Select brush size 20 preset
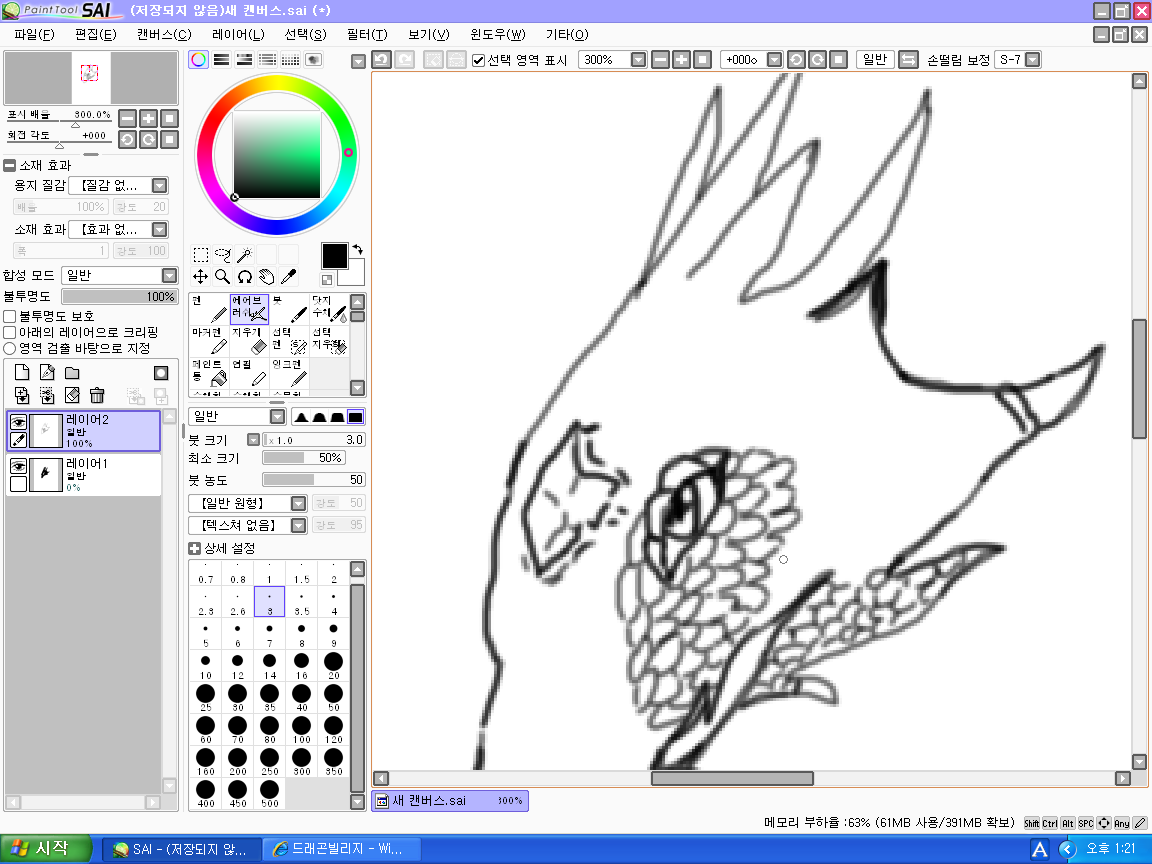 pyautogui.click(x=334, y=665)
